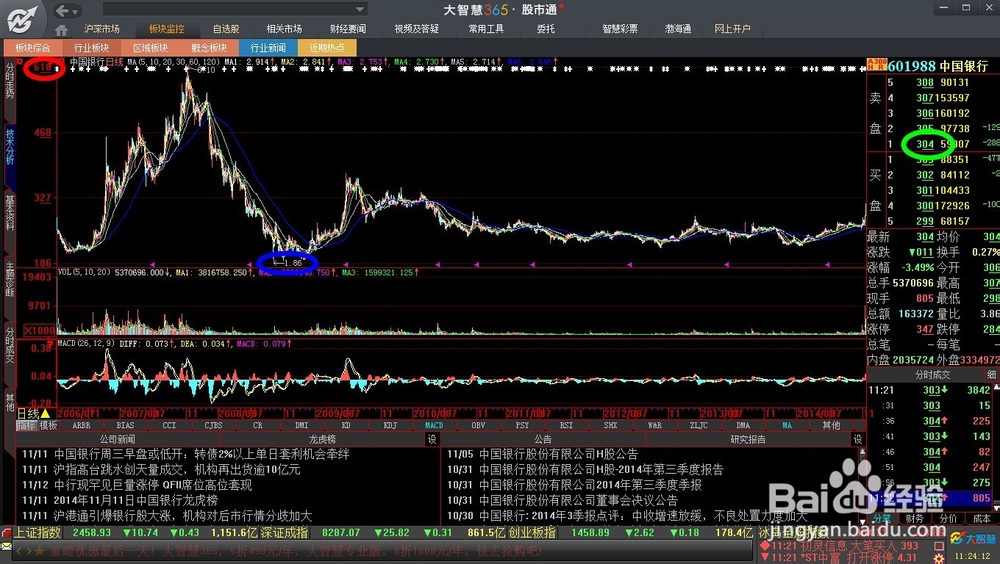Open the 常用工具 menu

tap(486, 29)
